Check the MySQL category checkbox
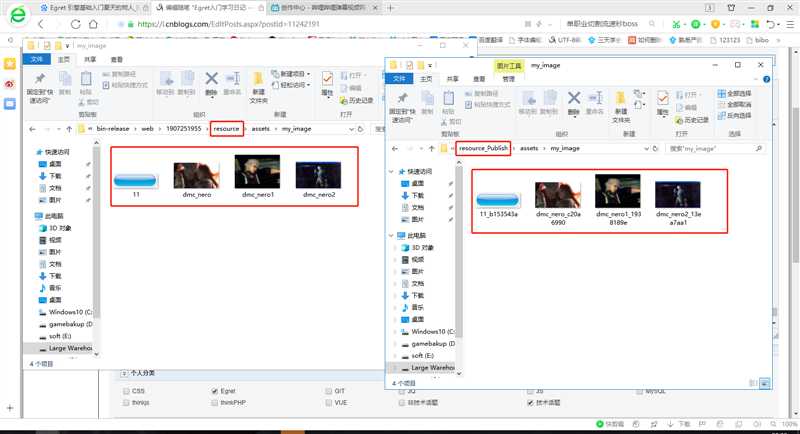800x434 pixels. (639, 391)
